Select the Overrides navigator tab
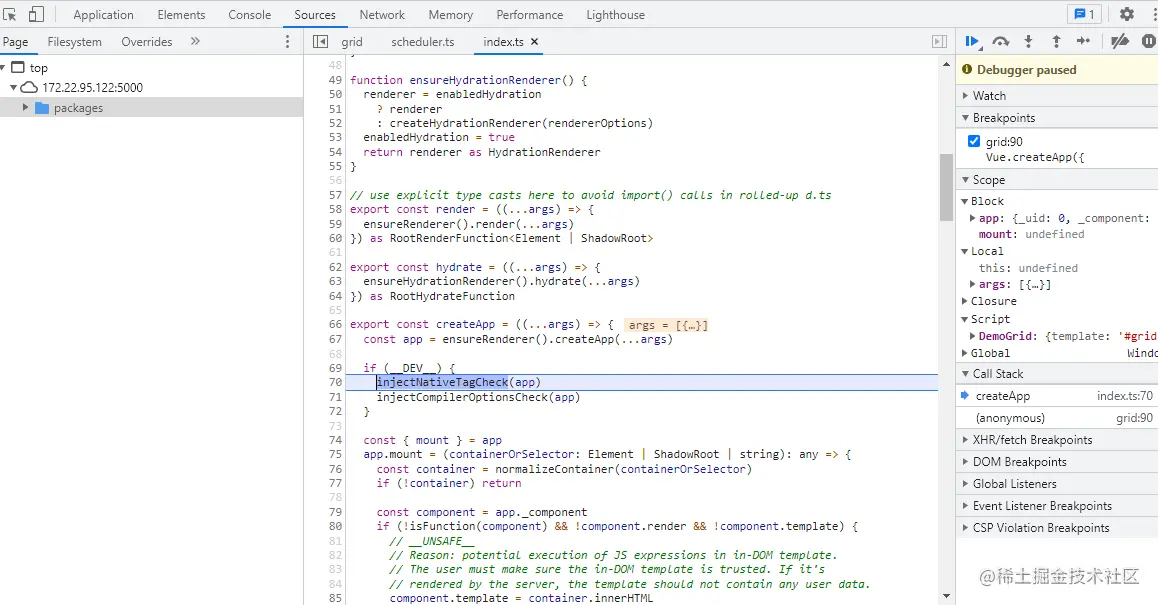Viewport: 1158px width, 605px height. [x=147, y=42]
